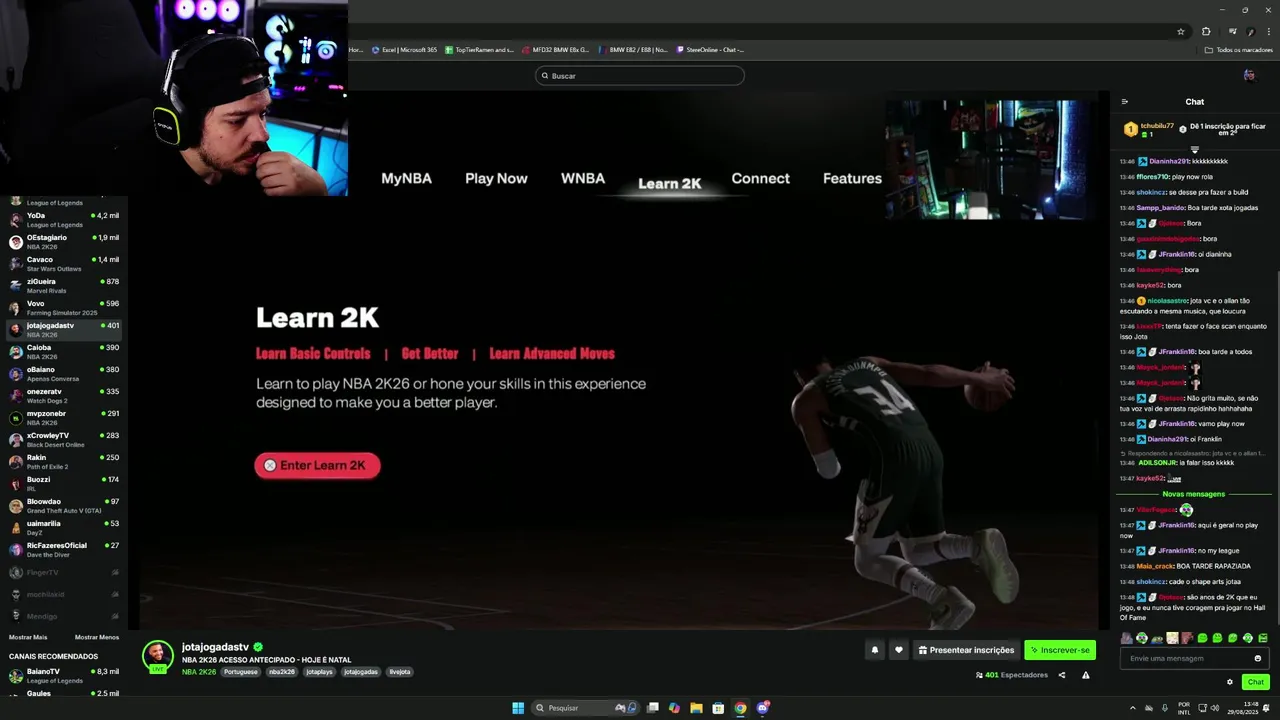Click the 'Novas mensagens' divider in chat
The image size is (1280, 720).
pyautogui.click(x=1193, y=494)
